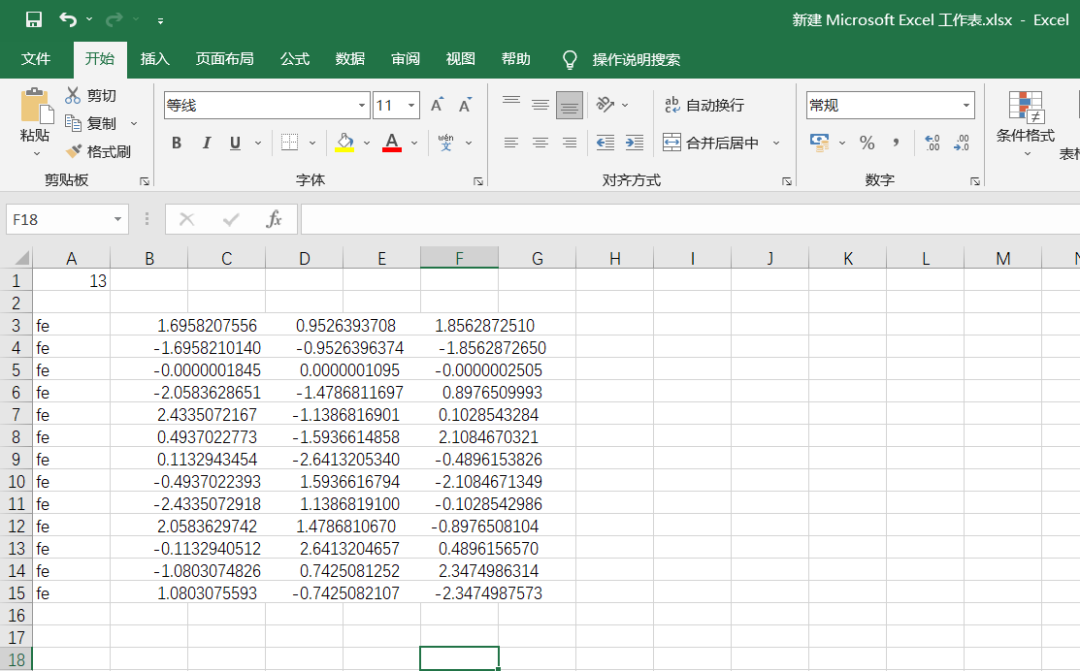This screenshot has height=671, width=1080.
Task: Save the workbook with the floppy disk icon
Action: (x=33, y=19)
